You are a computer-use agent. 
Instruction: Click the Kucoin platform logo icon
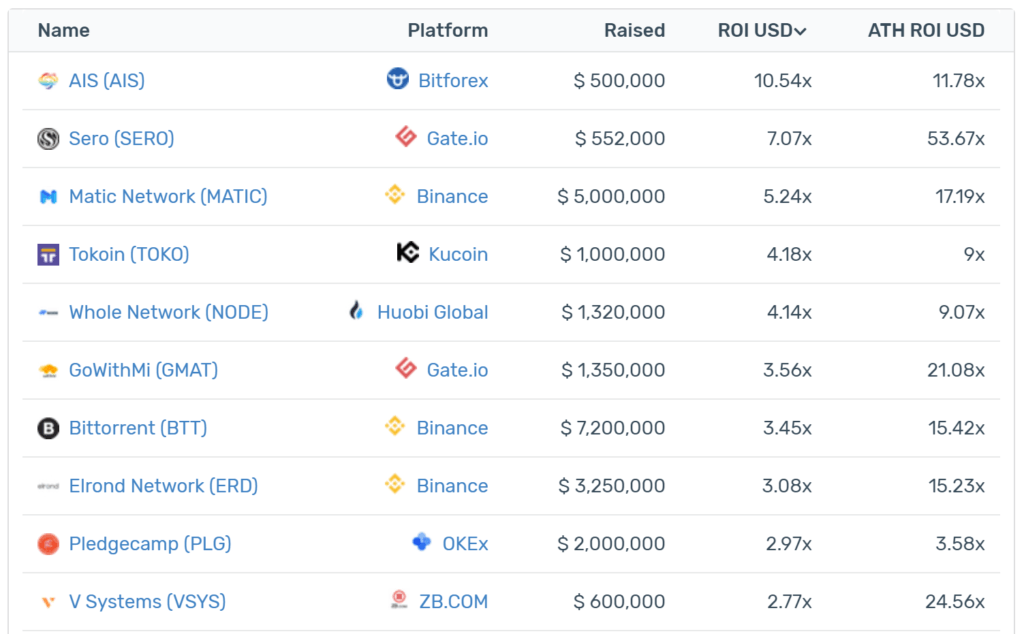click(x=408, y=252)
